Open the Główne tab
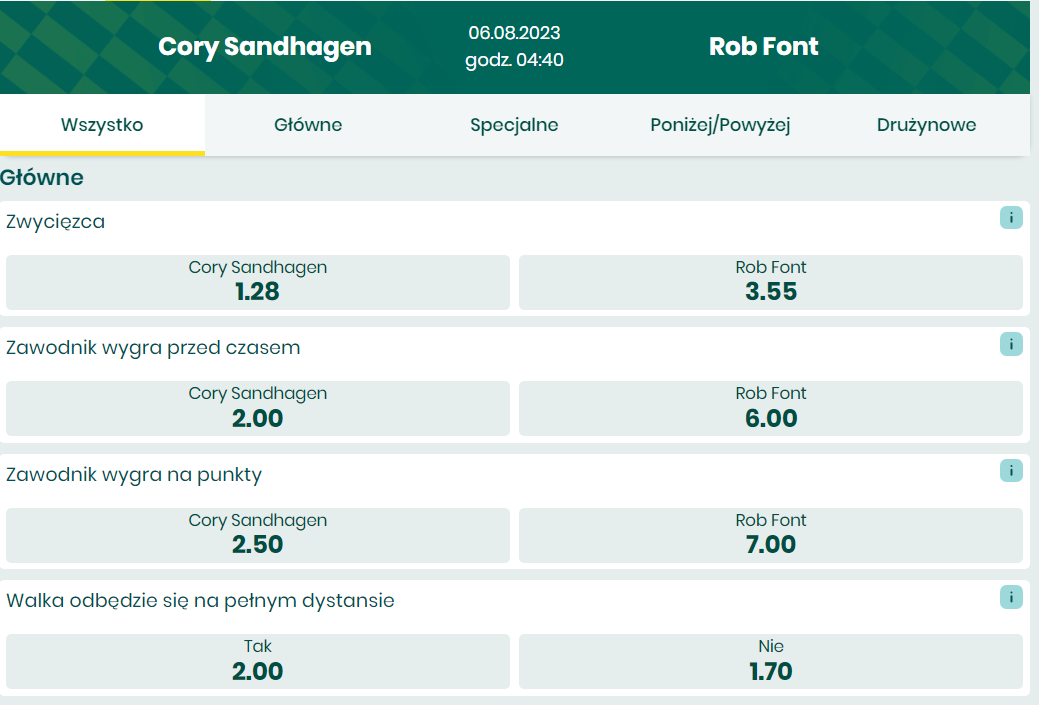This screenshot has width=1039, height=705. [x=308, y=125]
